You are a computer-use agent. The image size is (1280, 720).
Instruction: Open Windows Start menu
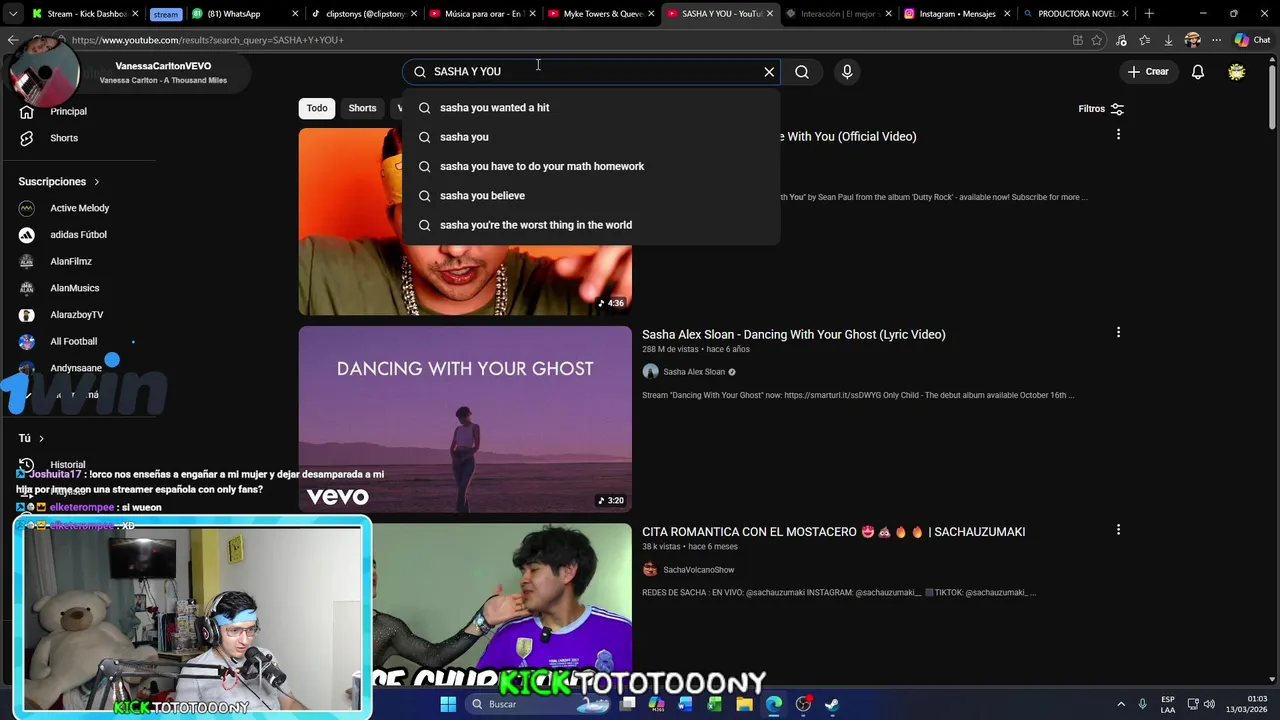click(x=448, y=704)
